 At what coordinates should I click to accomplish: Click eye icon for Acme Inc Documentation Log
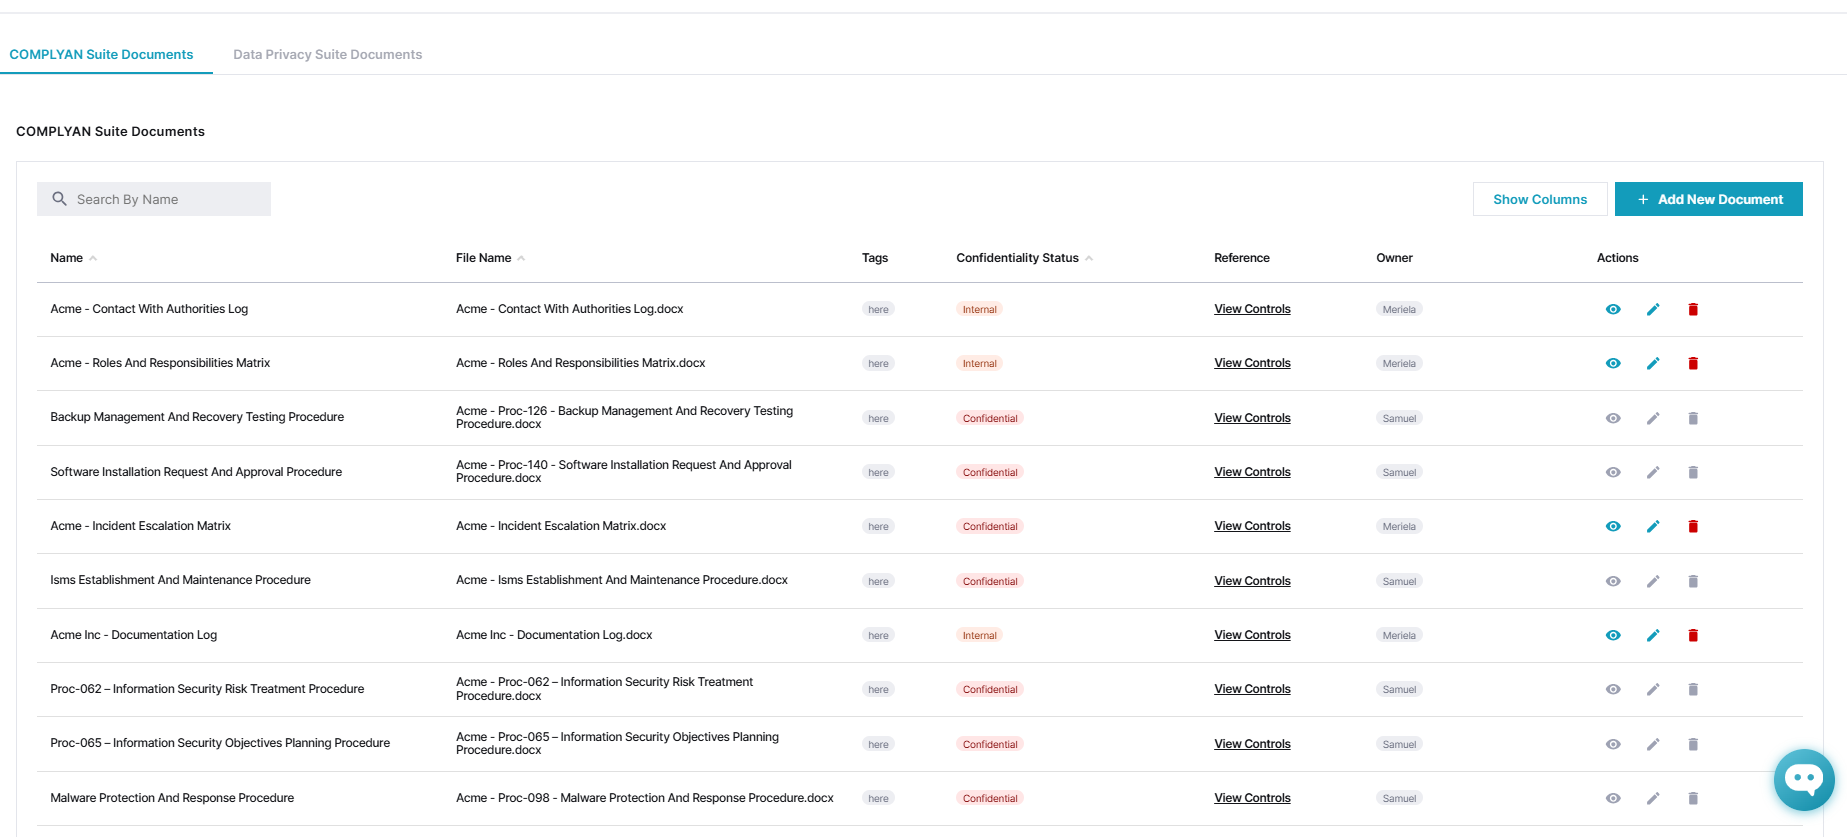pos(1613,635)
